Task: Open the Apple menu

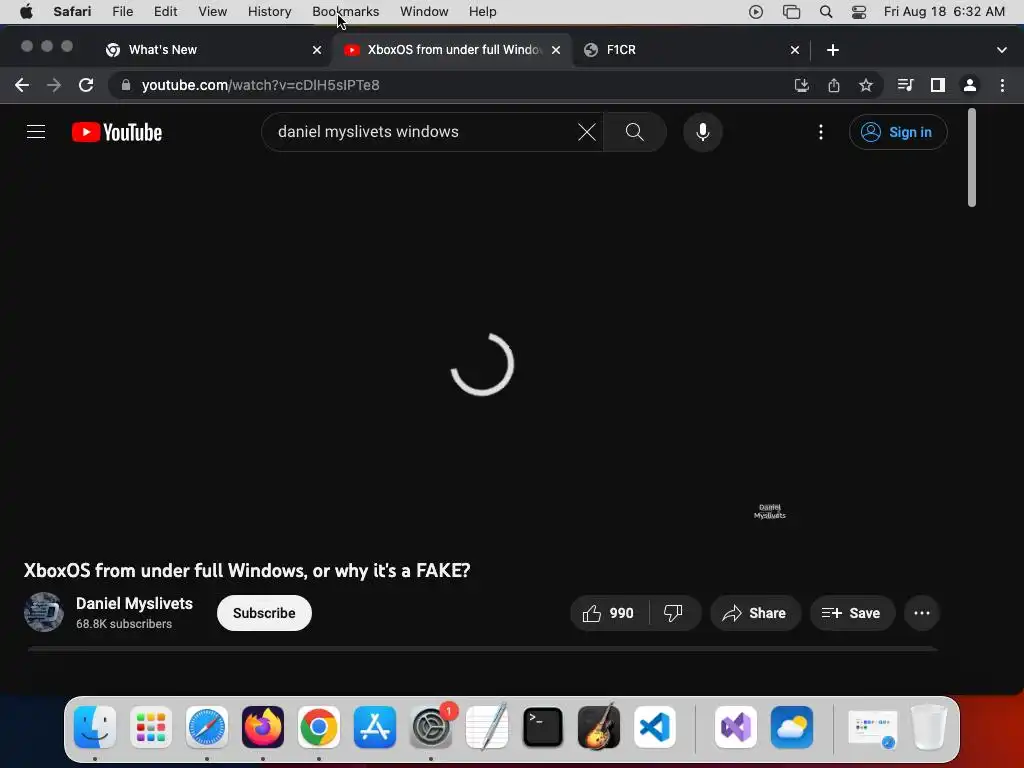Action: point(26,12)
